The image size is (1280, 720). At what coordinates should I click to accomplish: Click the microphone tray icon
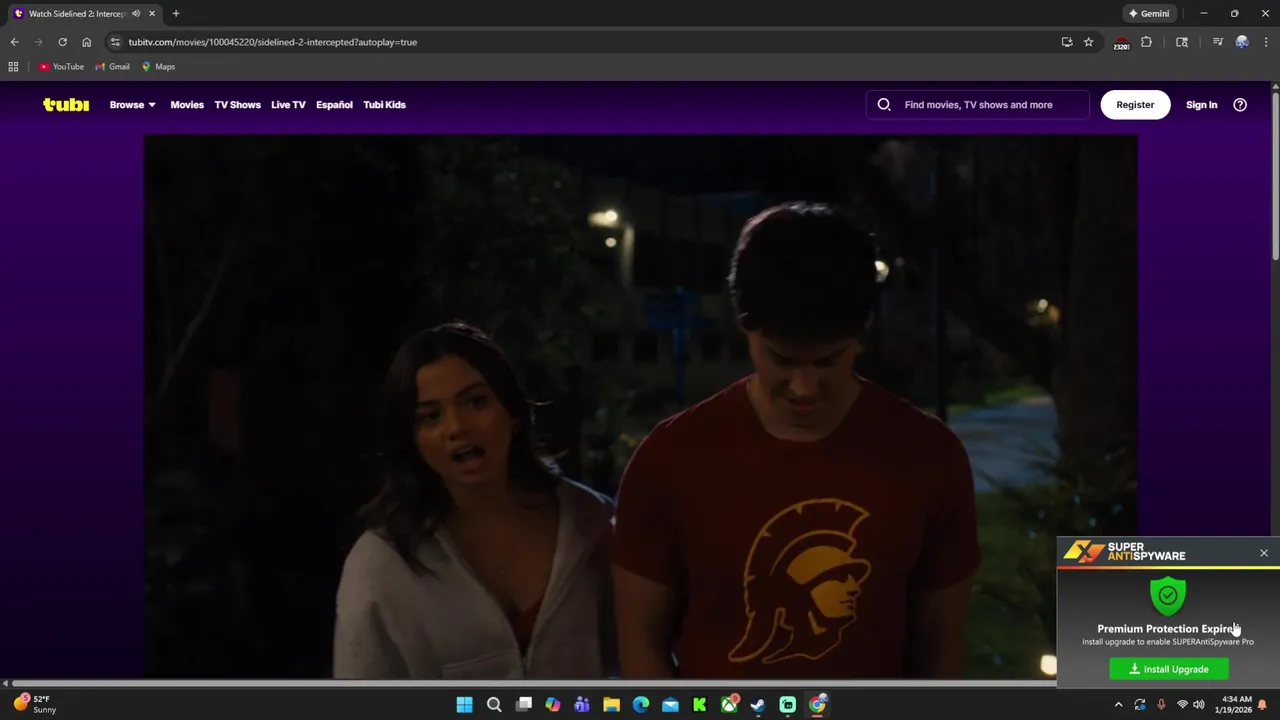tap(1161, 705)
